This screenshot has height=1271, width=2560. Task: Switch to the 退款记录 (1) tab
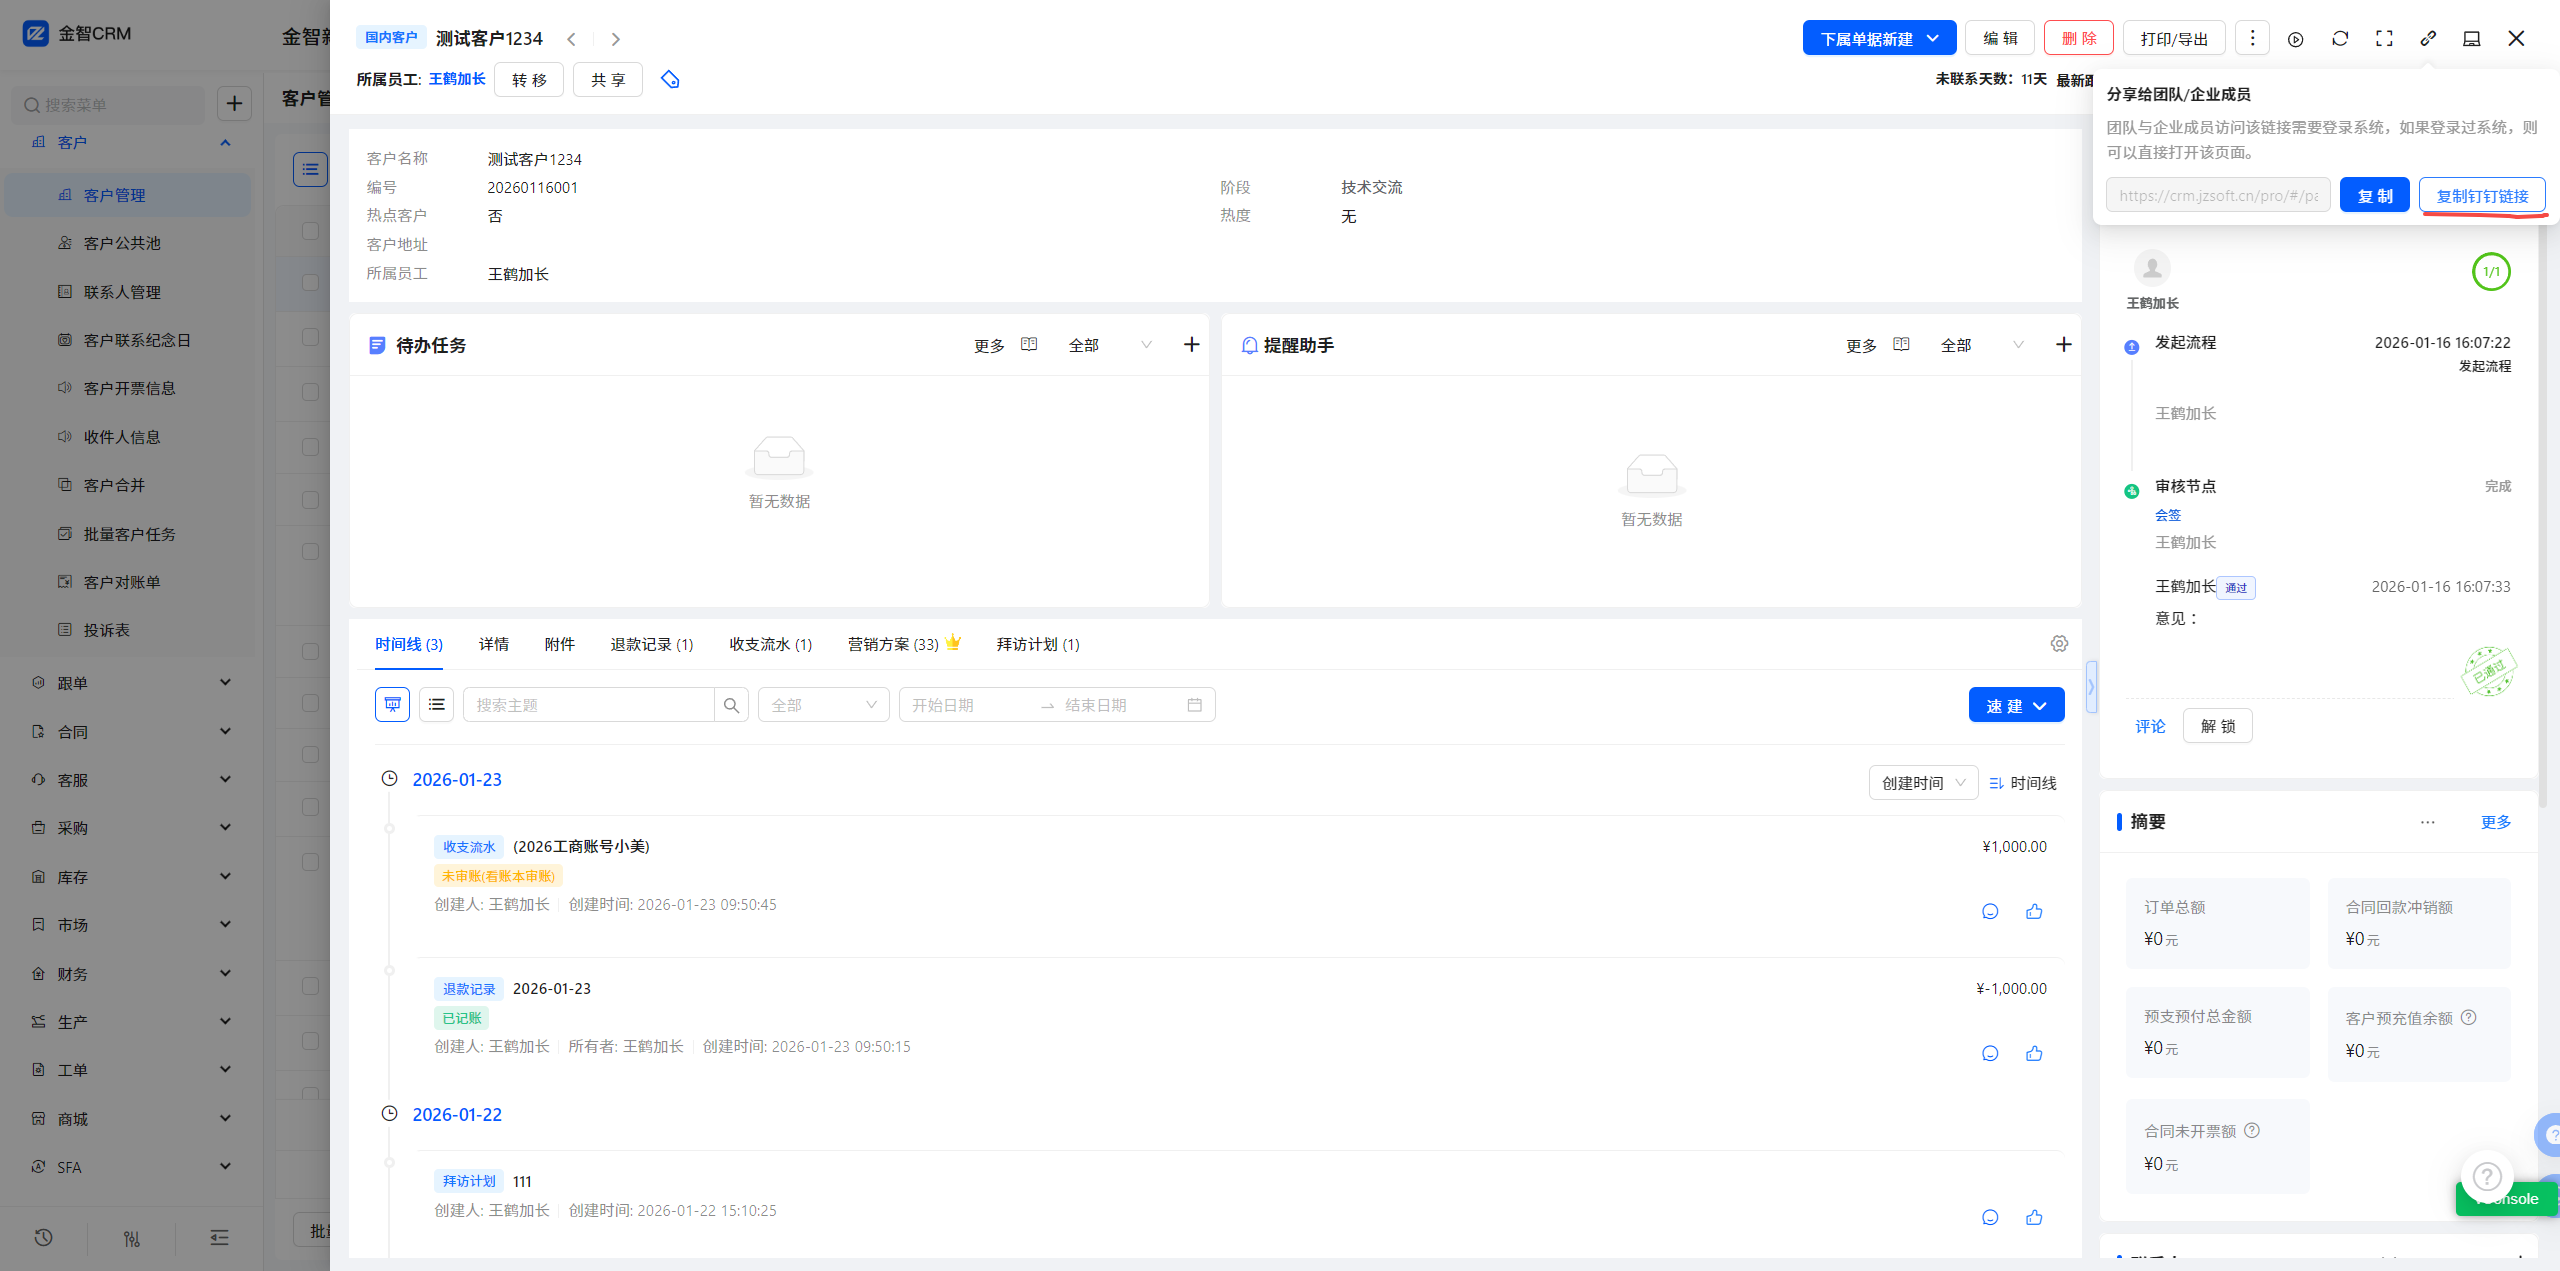[651, 644]
